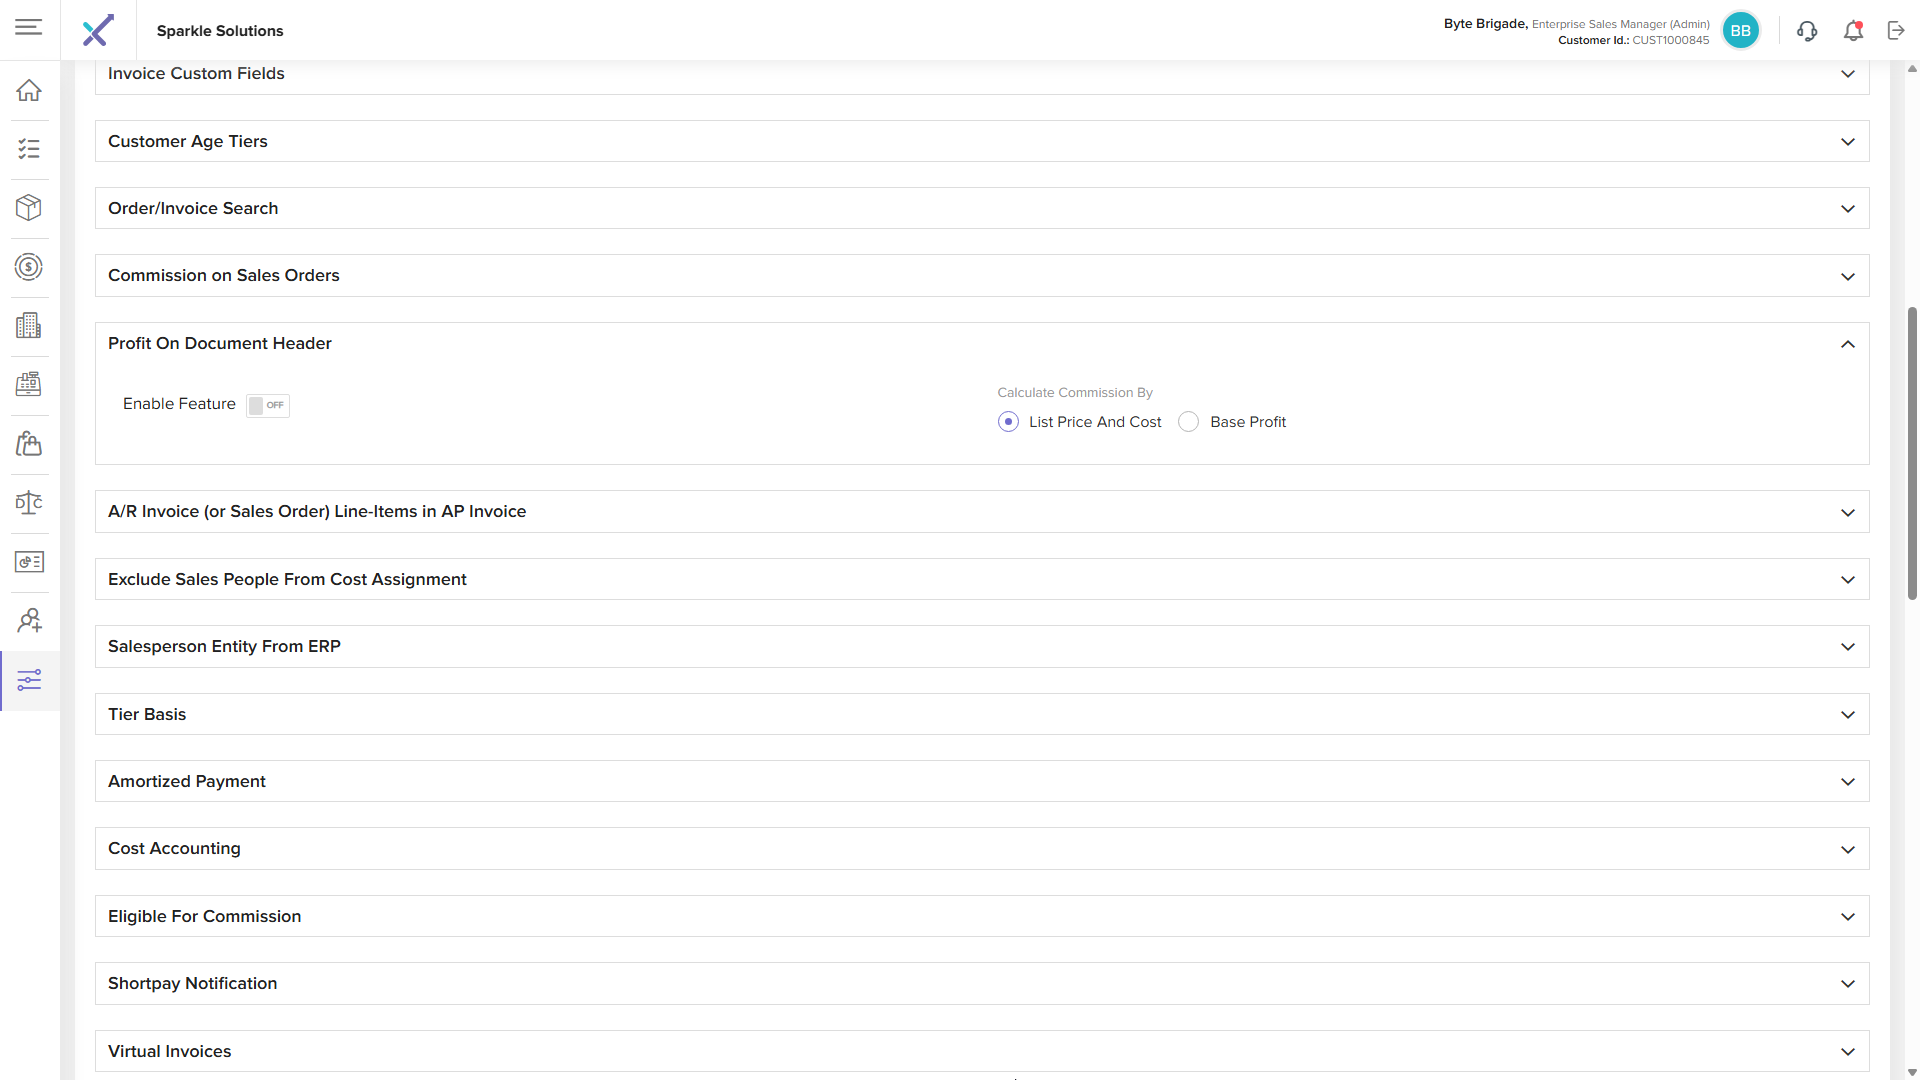Click the balance scale sidebar icon
The width and height of the screenshot is (1920, 1080).
coord(29,503)
